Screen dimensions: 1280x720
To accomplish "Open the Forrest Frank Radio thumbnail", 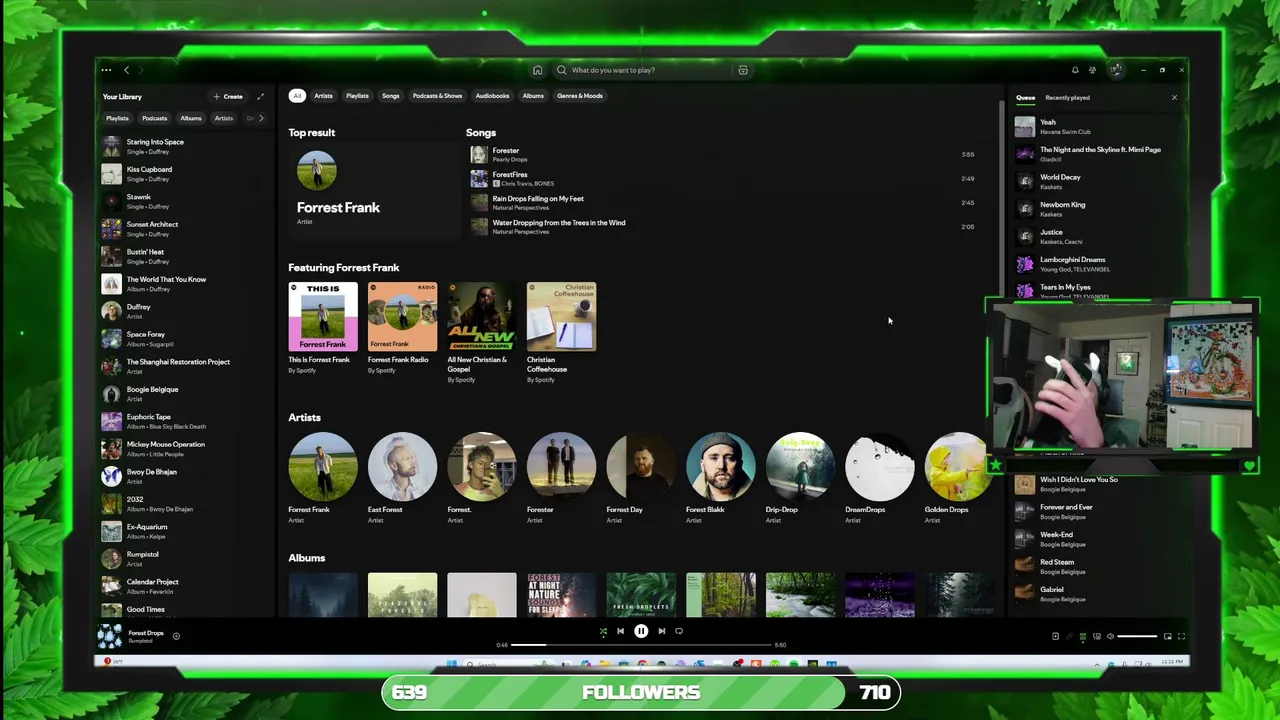I will [402, 317].
